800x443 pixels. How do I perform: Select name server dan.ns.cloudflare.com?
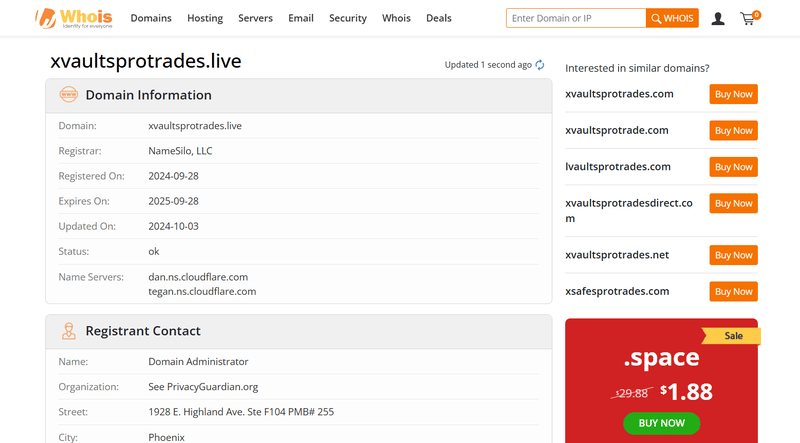point(198,277)
